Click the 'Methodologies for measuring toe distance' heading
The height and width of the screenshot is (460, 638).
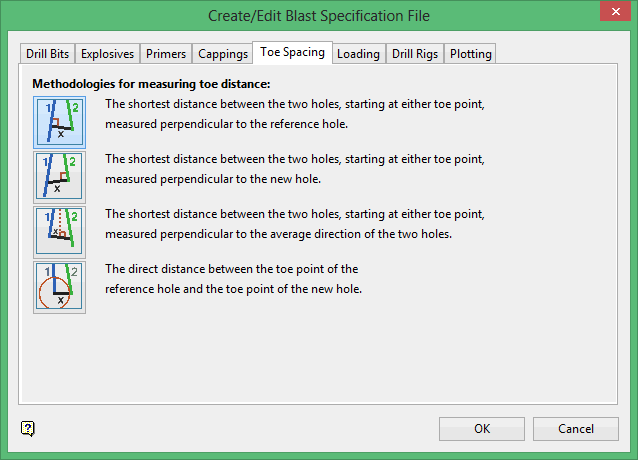[x=151, y=84]
